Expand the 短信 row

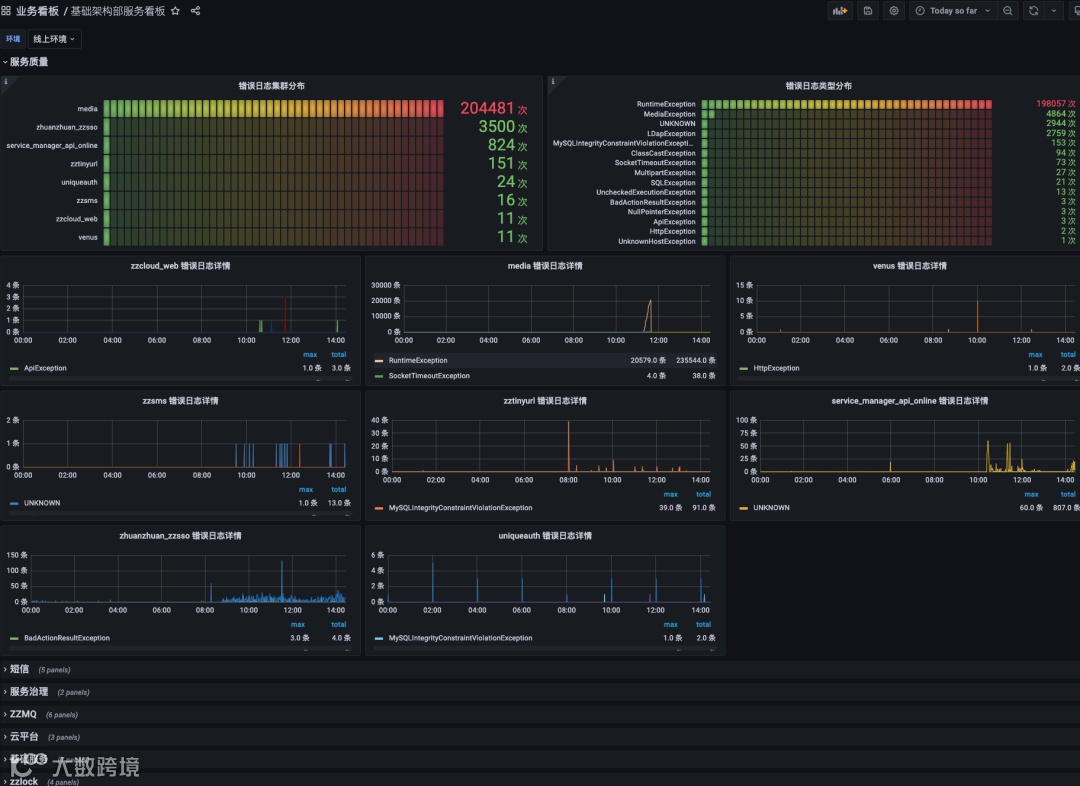point(19,669)
